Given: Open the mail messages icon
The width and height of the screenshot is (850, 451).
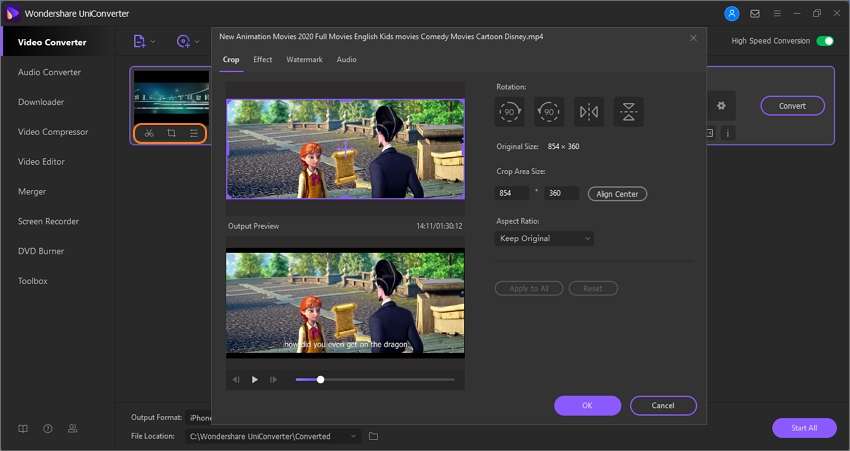Looking at the screenshot, I should (x=755, y=14).
